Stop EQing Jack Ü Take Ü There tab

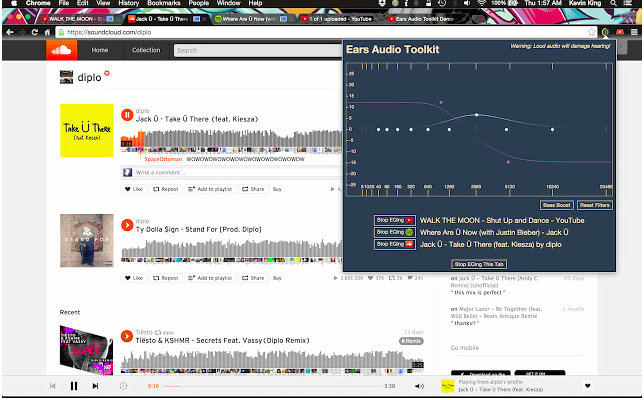[395, 244]
